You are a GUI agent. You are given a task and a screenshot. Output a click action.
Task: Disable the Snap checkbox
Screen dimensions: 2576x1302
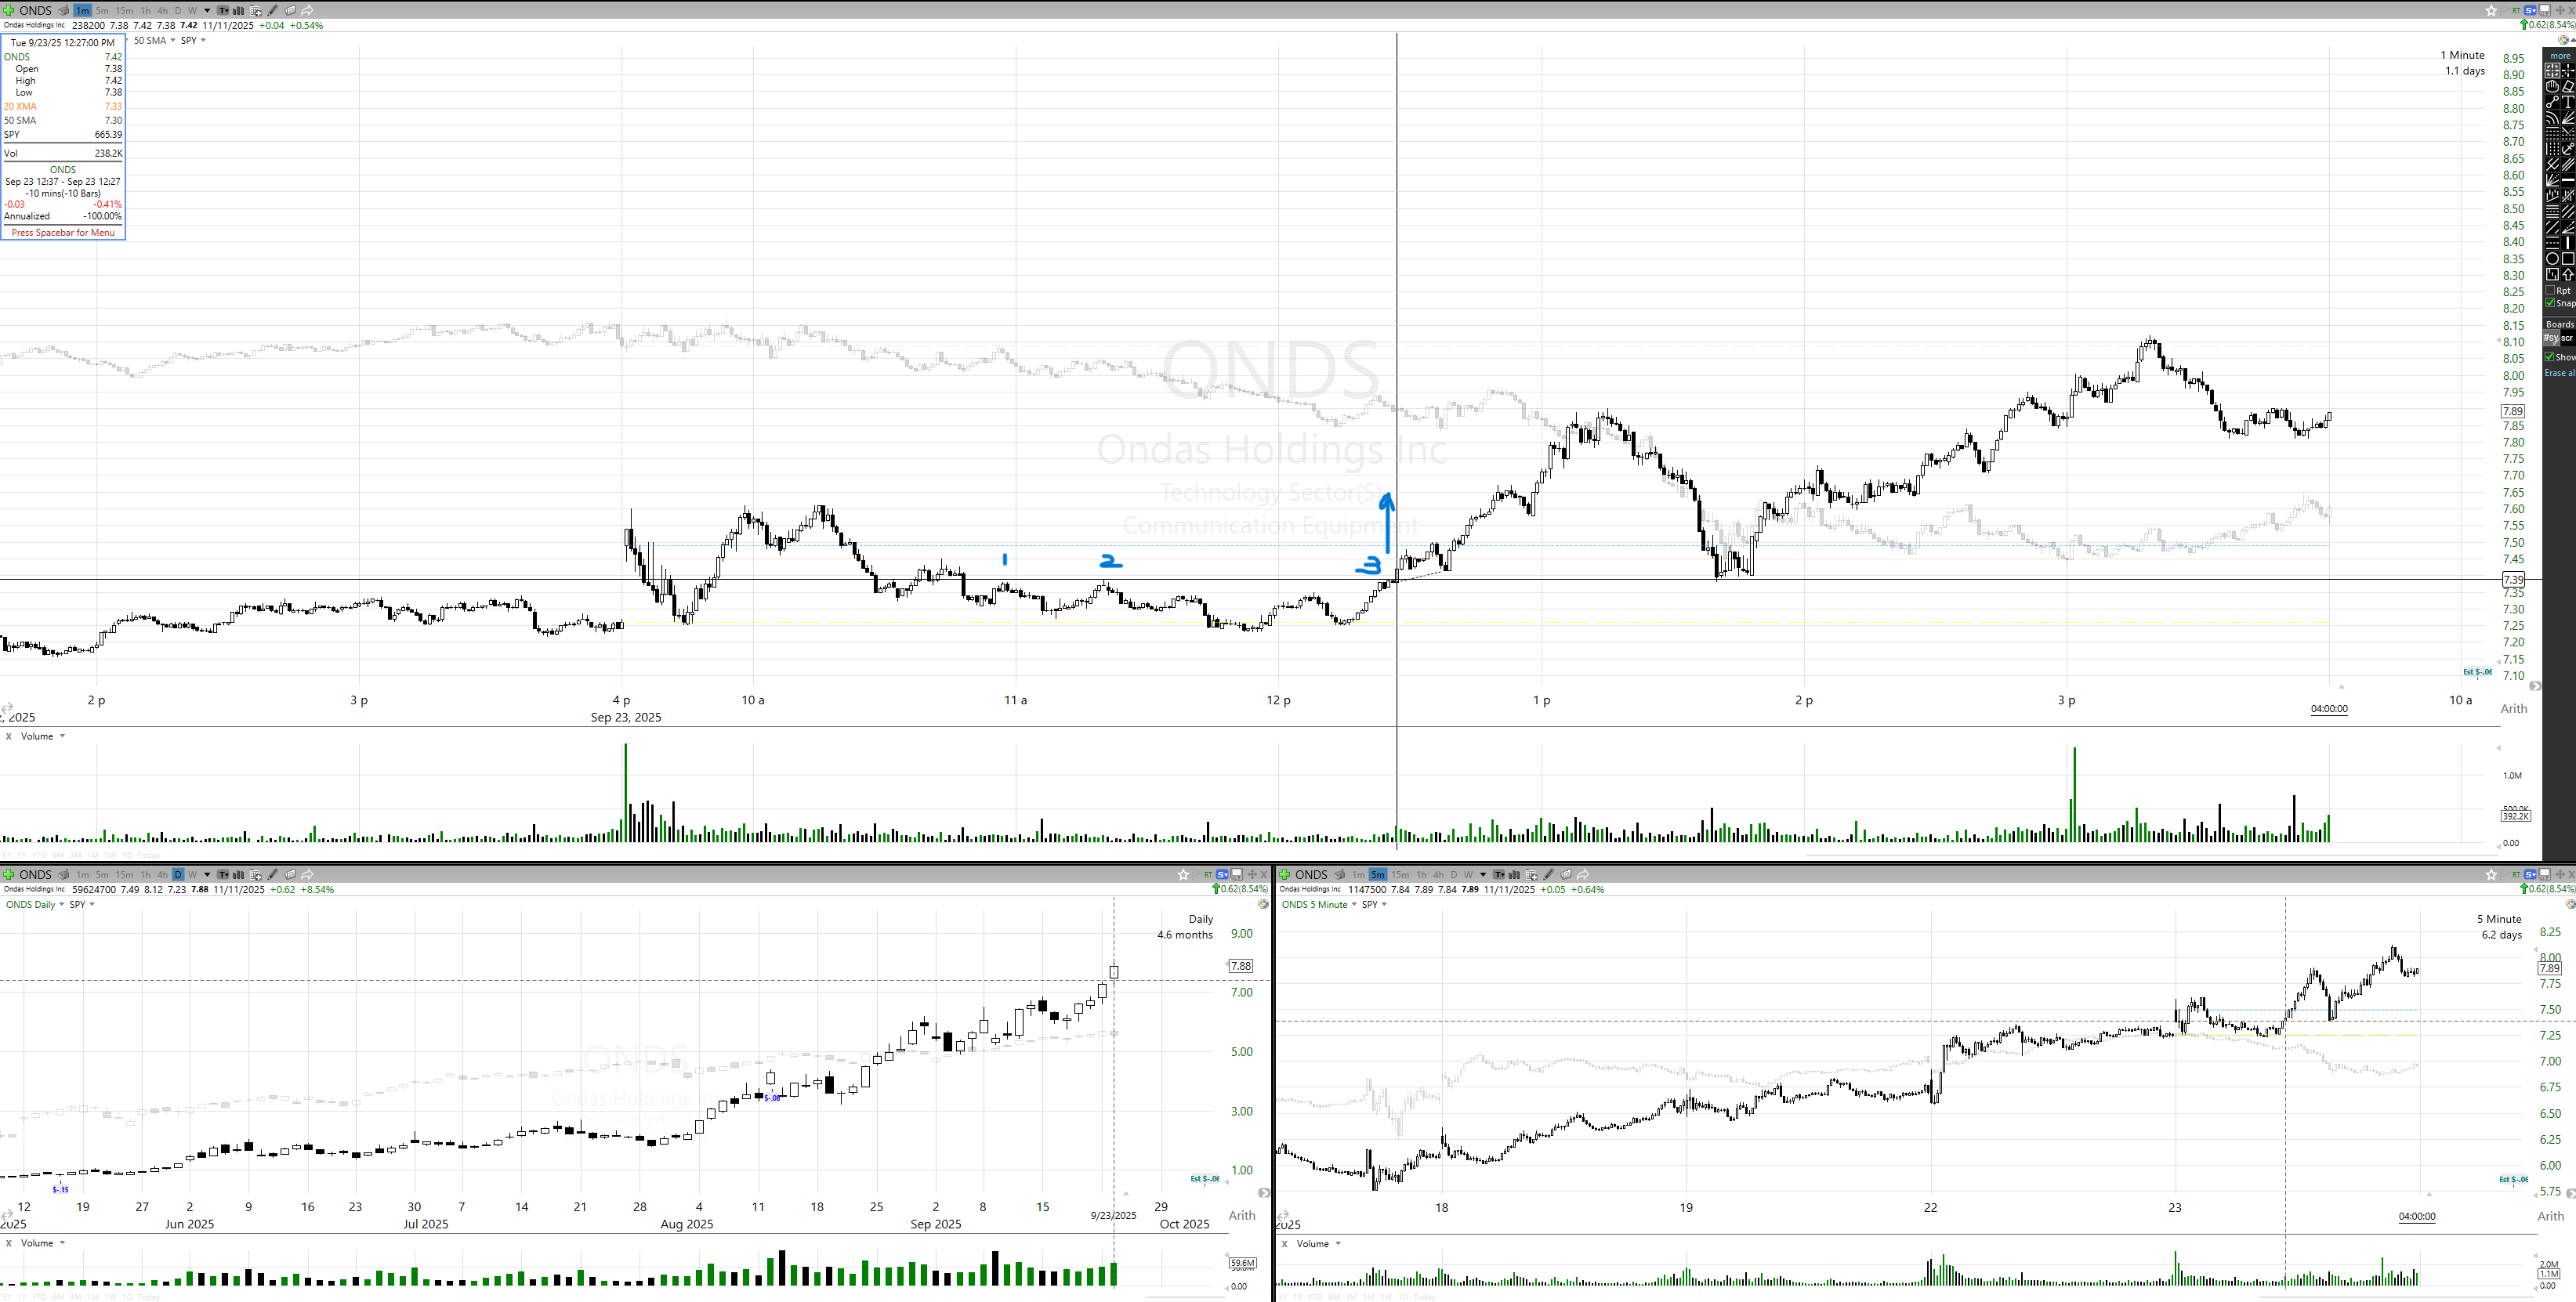click(2550, 303)
